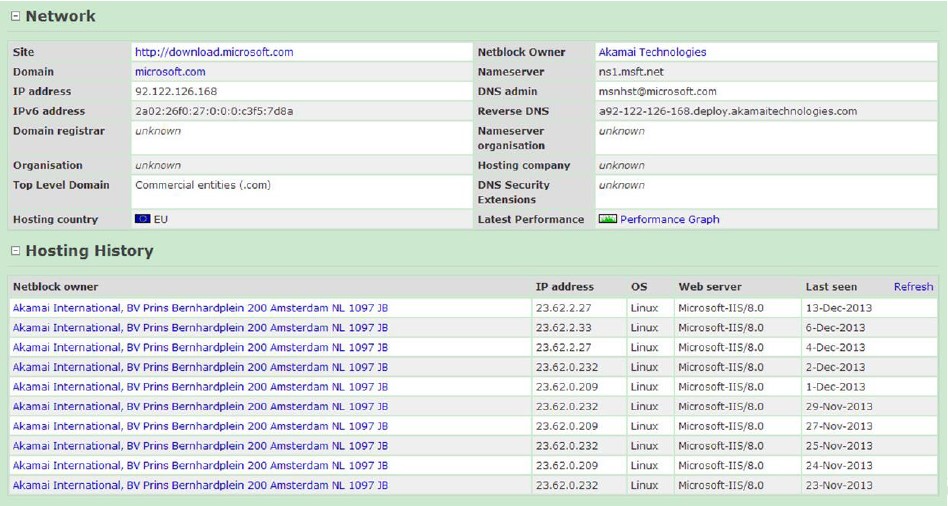Open Akamai International link dated 6-Dec-2013
Image resolution: width=948 pixels, height=506 pixels.
(x=200, y=328)
